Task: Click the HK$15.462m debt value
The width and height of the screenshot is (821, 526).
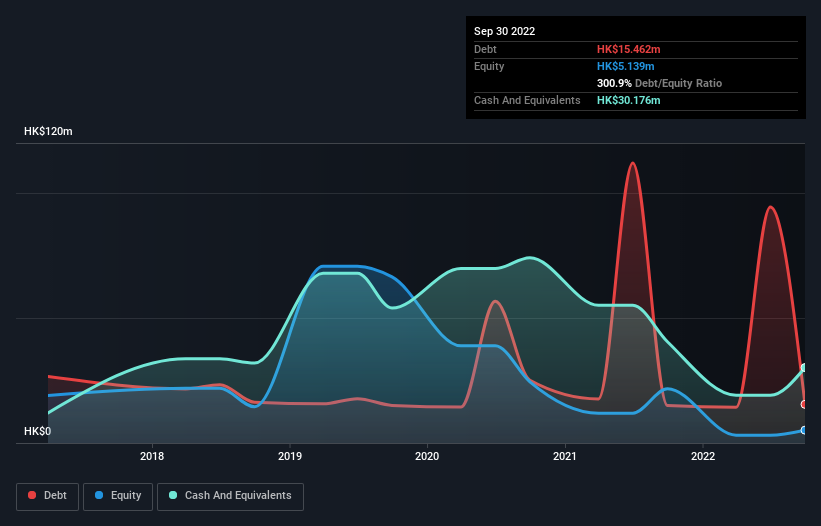Action: [628, 49]
